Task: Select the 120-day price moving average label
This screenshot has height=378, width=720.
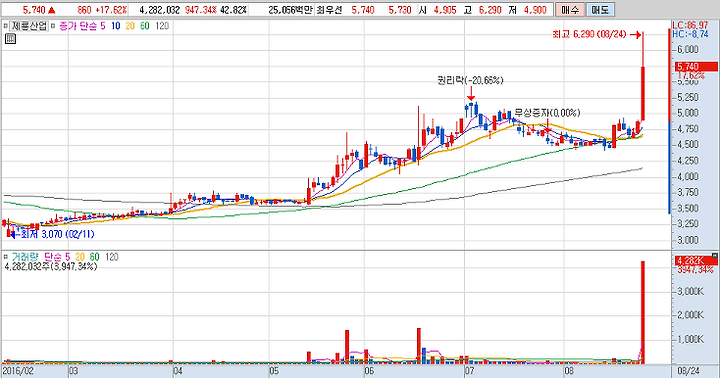Action: coord(162,26)
